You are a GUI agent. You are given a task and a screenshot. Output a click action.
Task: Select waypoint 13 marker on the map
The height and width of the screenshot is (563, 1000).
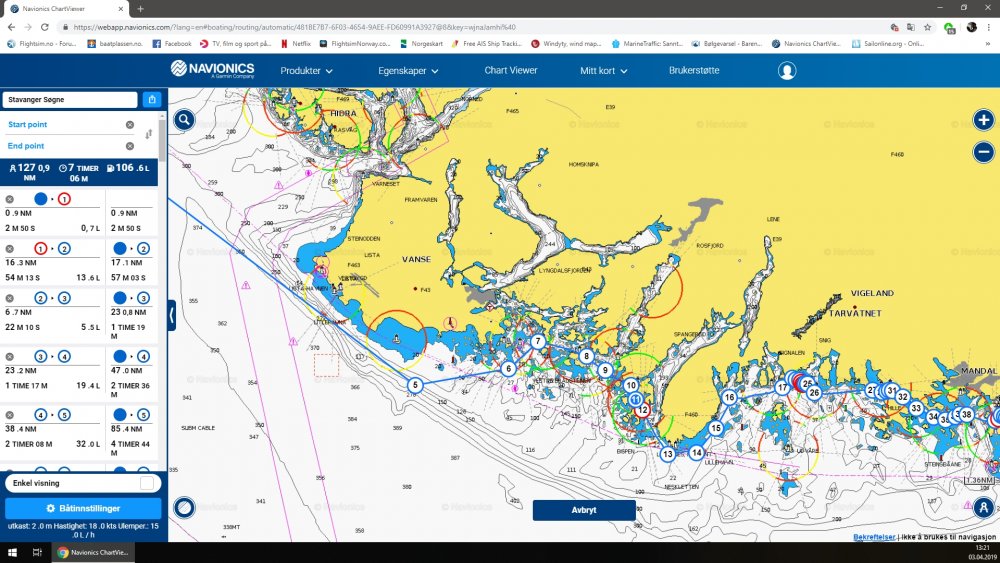[x=667, y=454]
